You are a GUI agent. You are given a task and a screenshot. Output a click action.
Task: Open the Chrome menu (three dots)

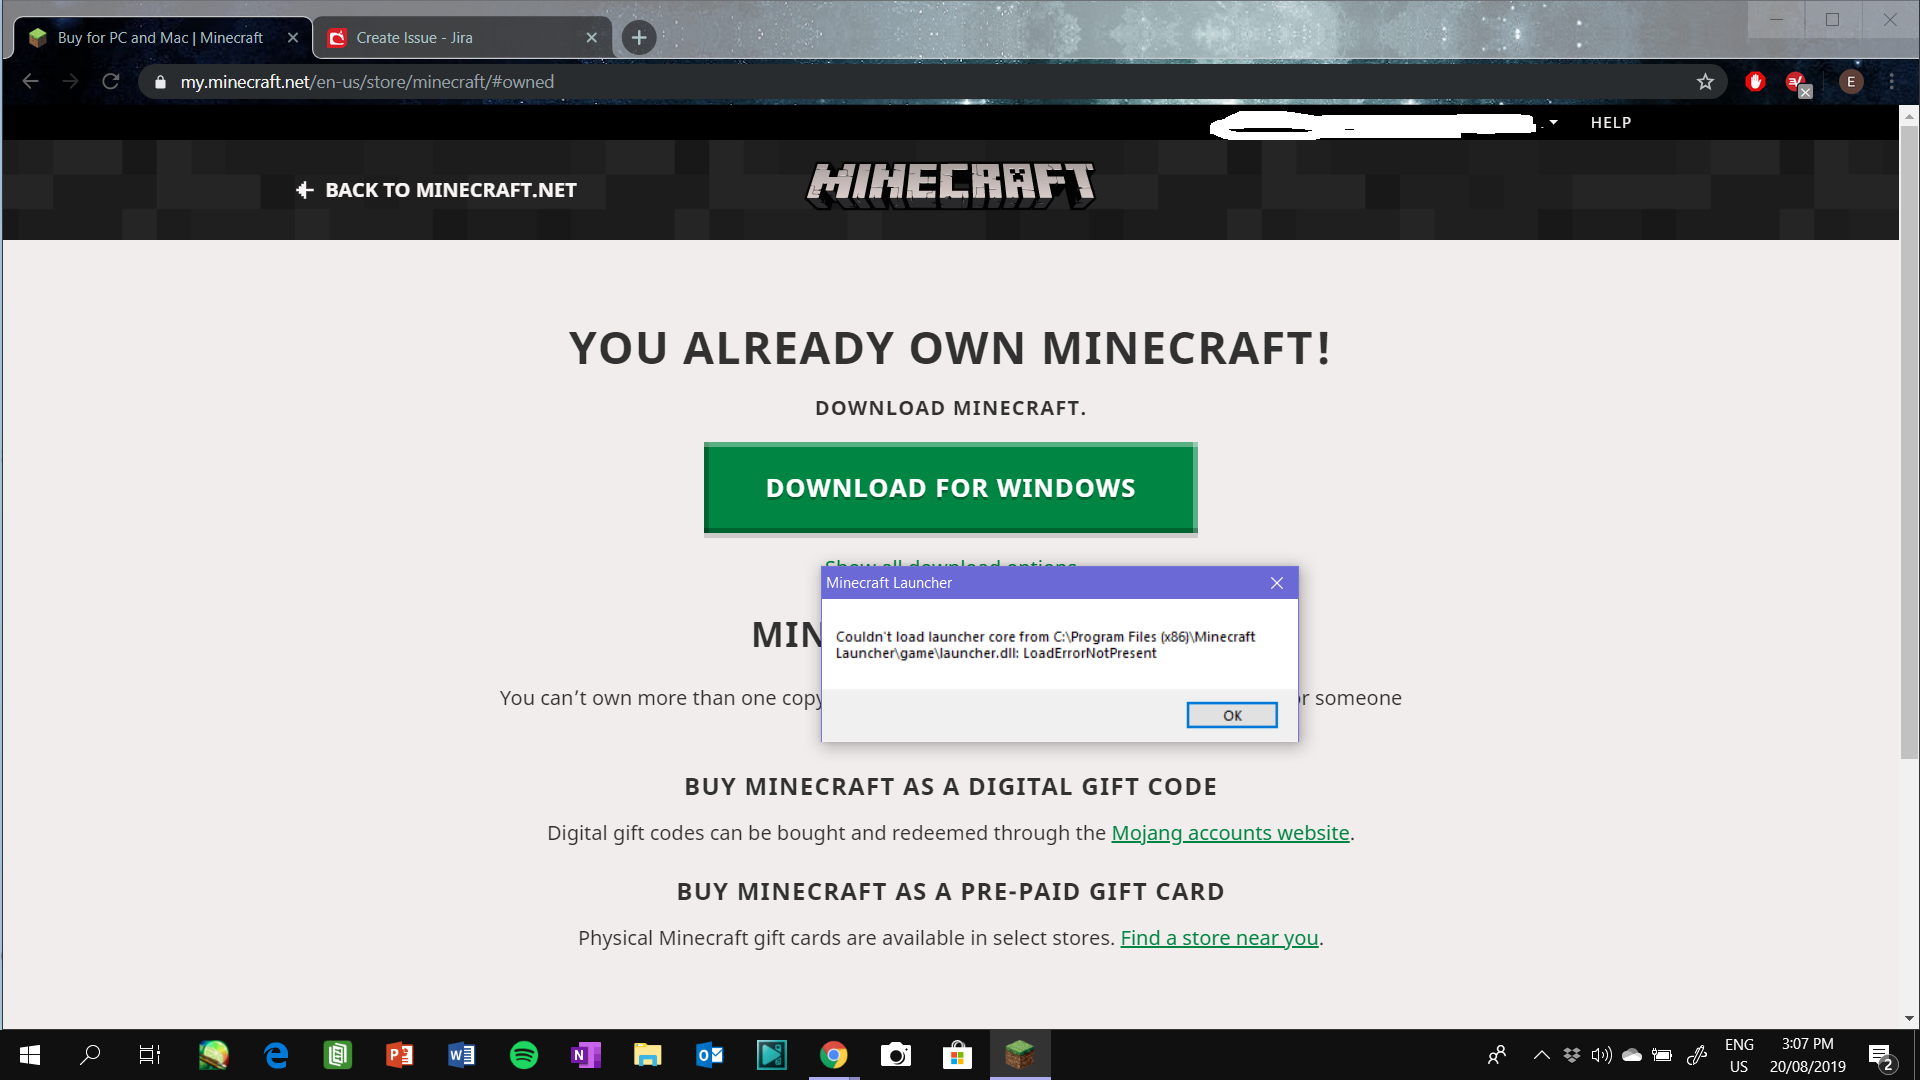1891,82
